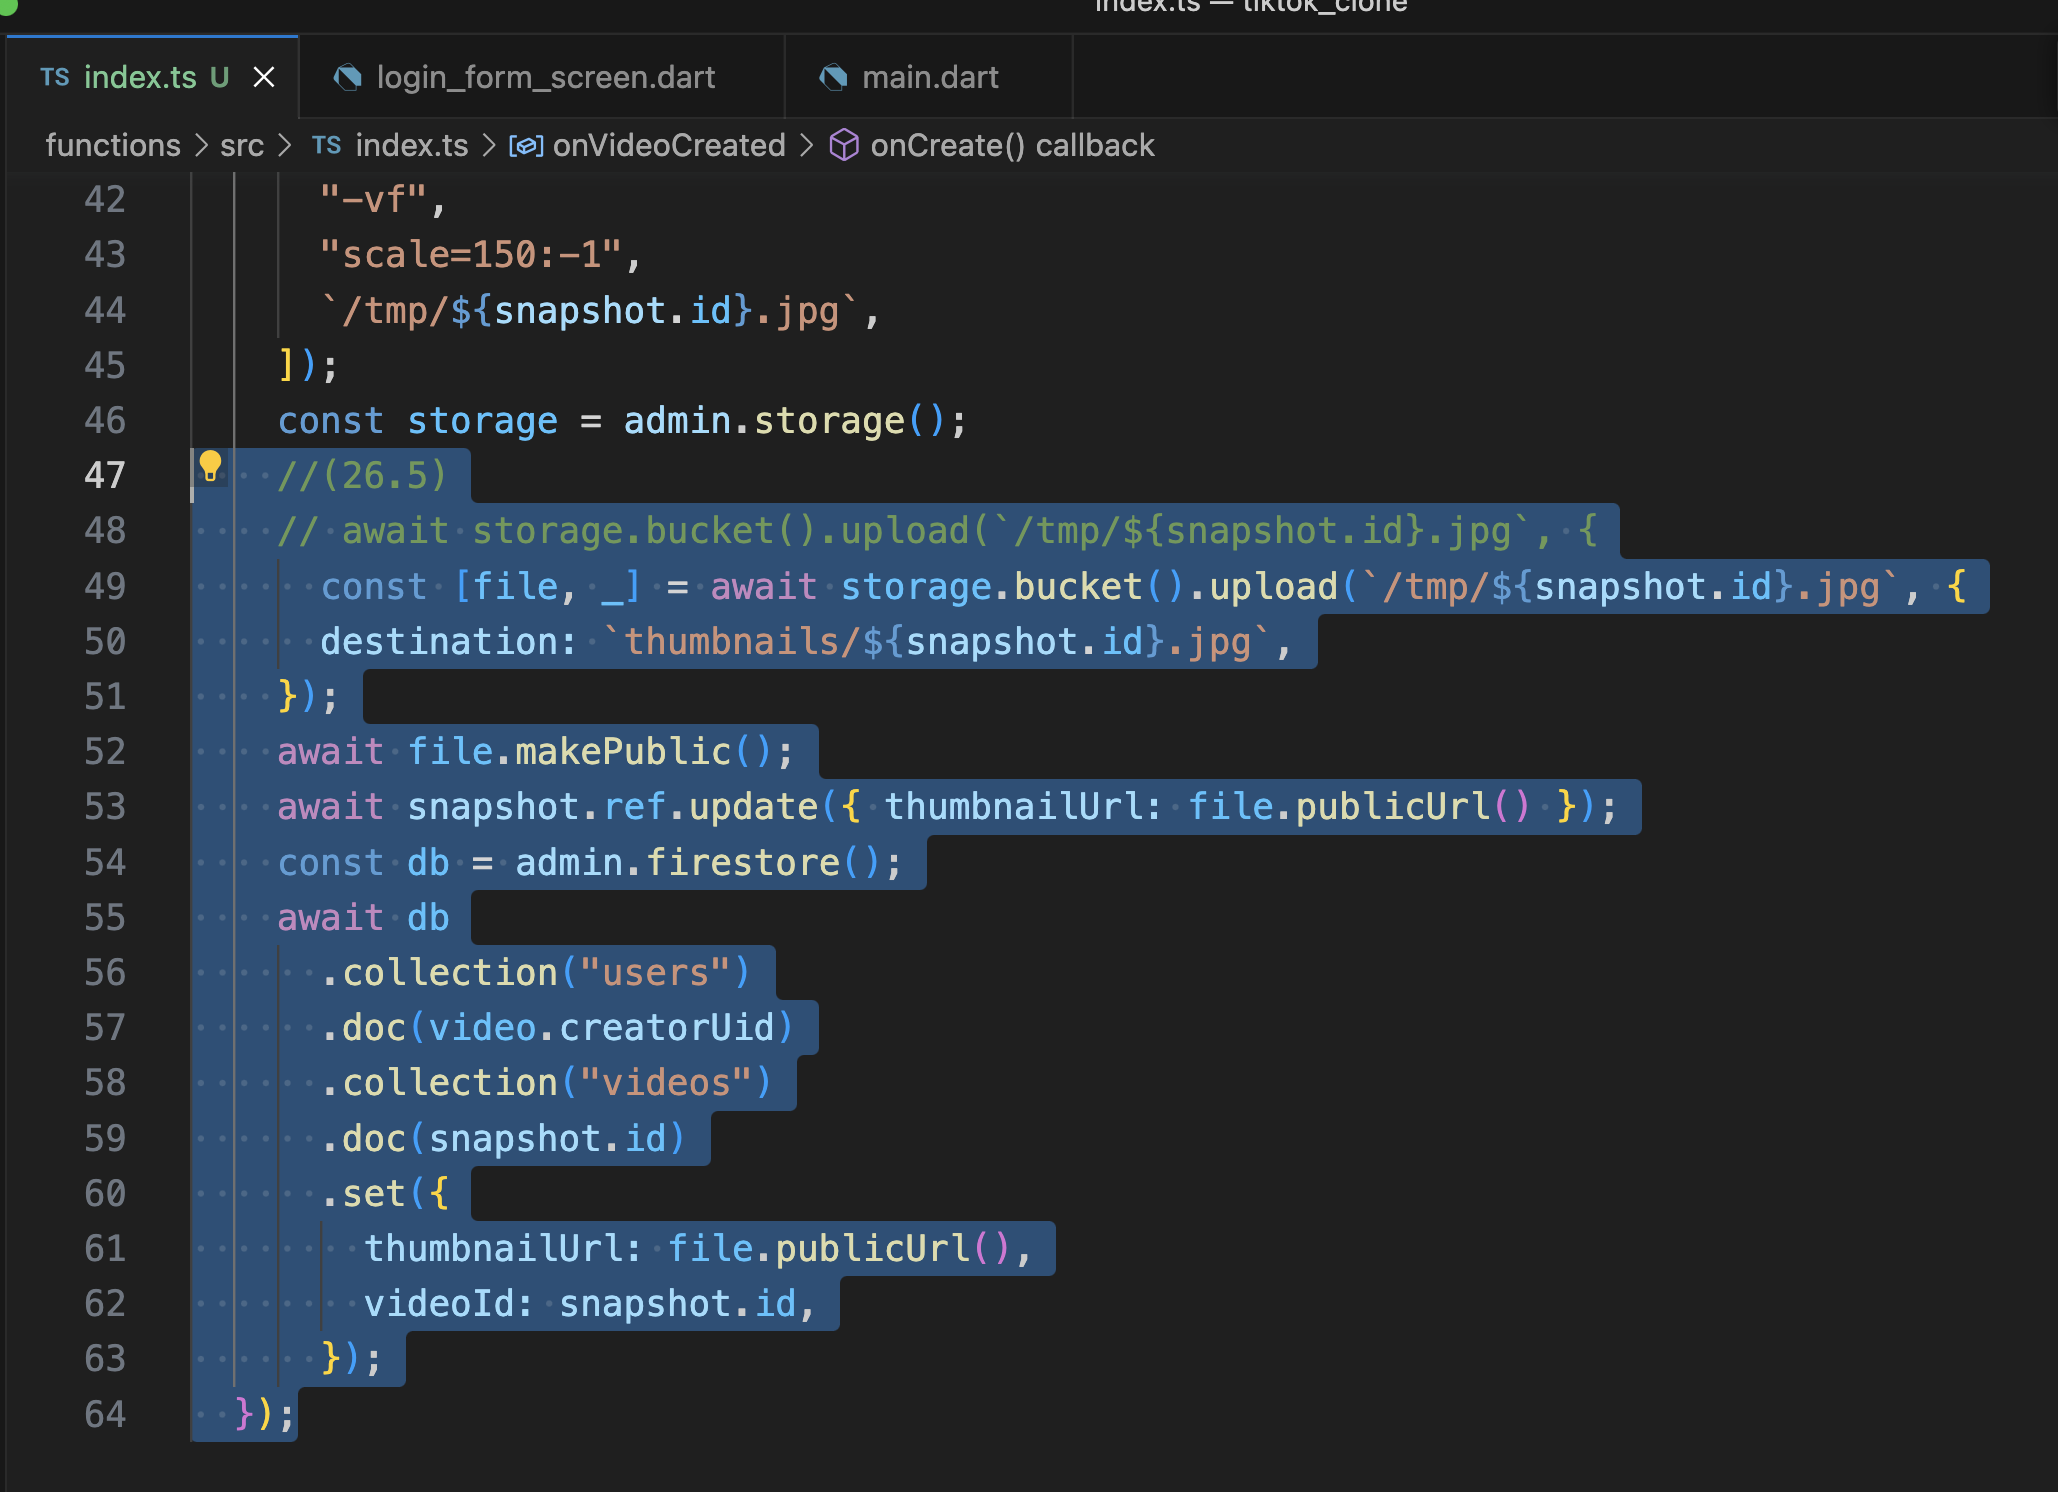Select the onVideoCreated breadcrumb item

(x=669, y=145)
